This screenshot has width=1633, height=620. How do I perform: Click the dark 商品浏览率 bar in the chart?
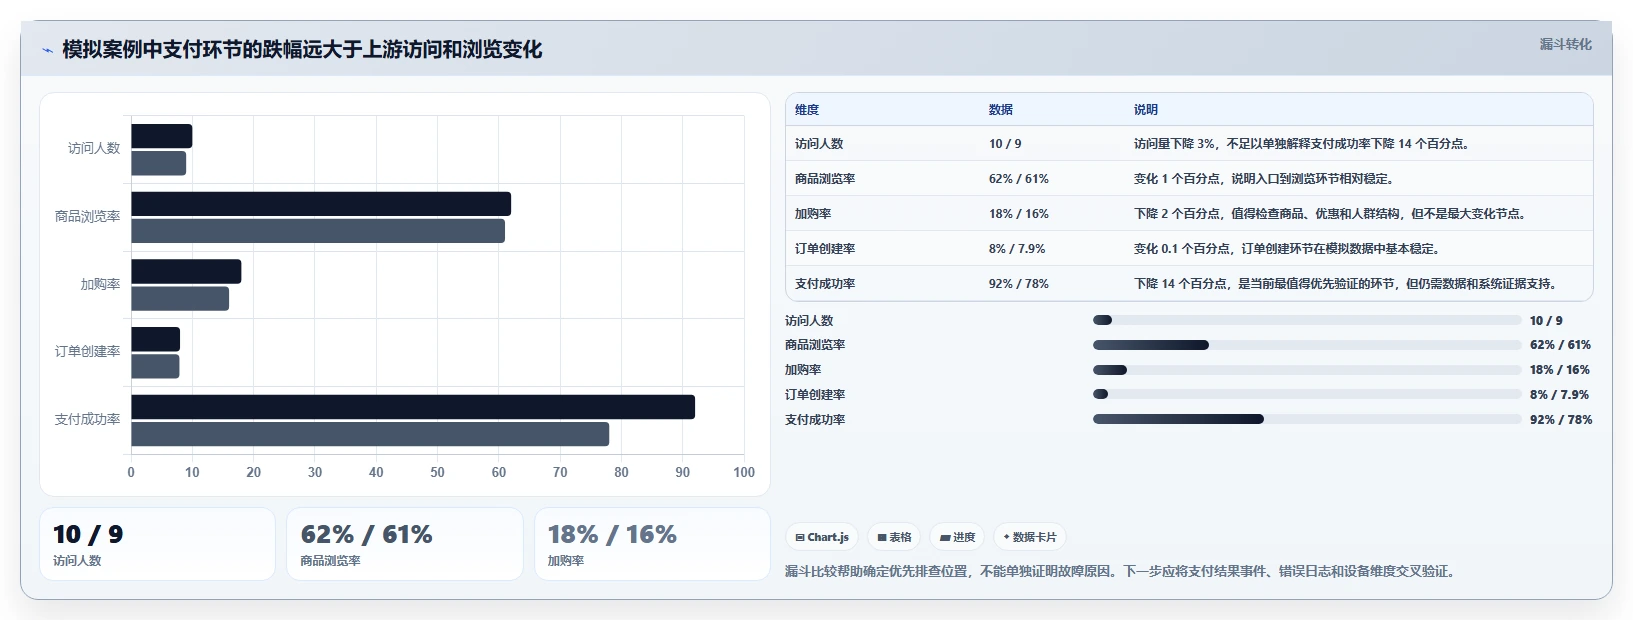coord(321,204)
